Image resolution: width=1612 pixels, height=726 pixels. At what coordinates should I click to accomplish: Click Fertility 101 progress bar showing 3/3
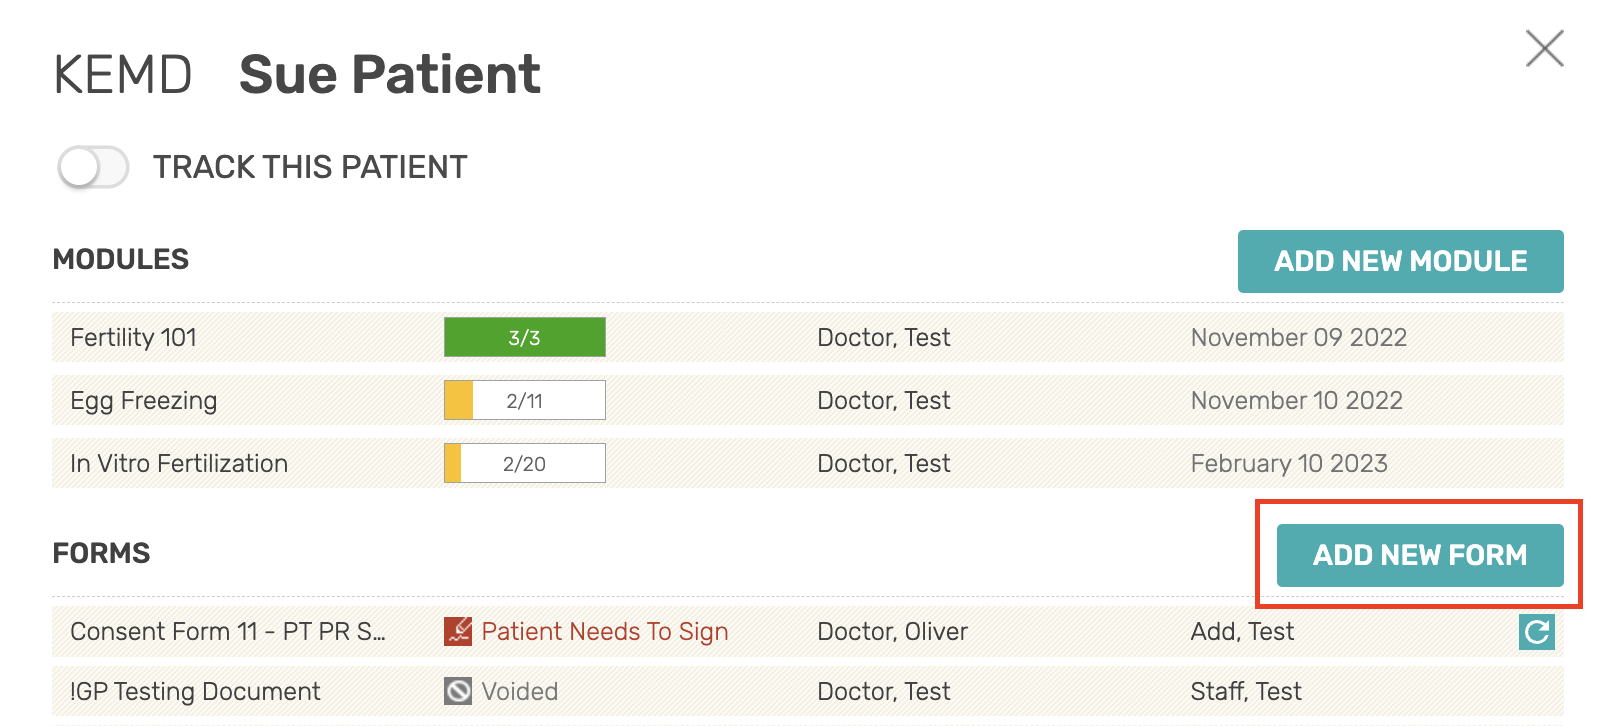click(525, 337)
